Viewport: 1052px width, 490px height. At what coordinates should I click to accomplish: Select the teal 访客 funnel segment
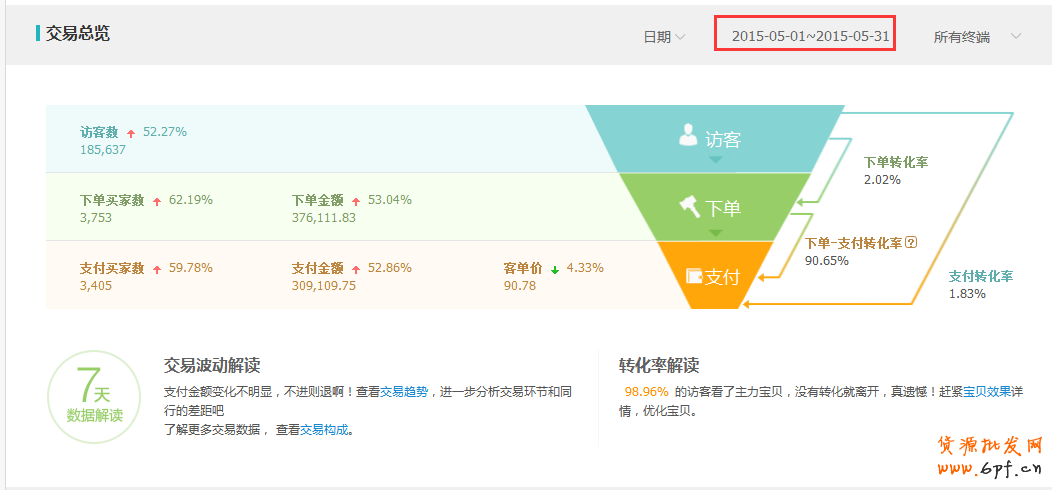pos(714,139)
